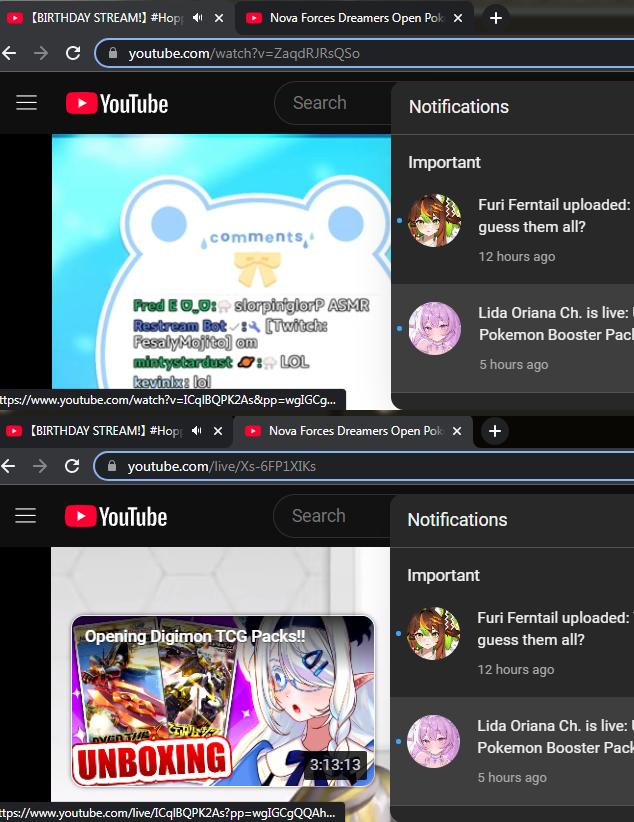
Task: Close the BIRTHDAY STREAM tab in top window
Action: [219, 18]
